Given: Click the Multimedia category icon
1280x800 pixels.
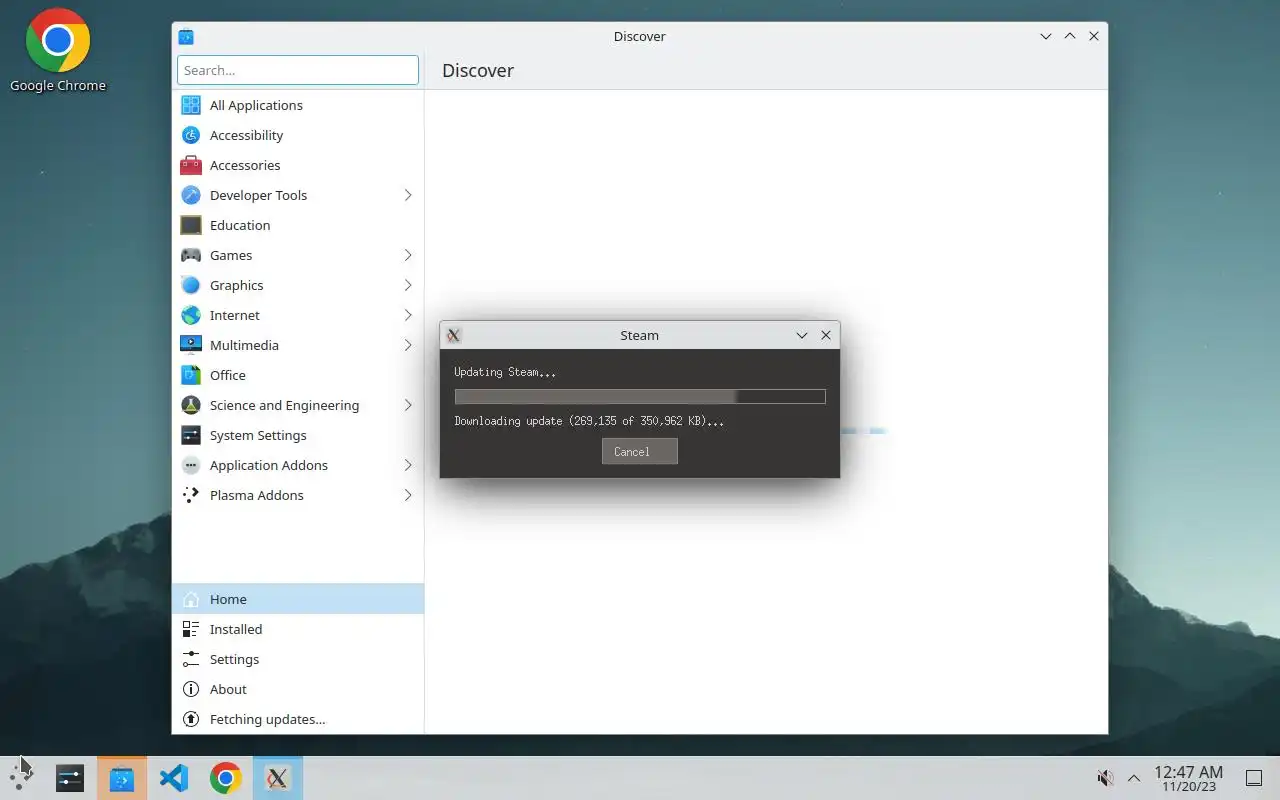Looking at the screenshot, I should pyautogui.click(x=191, y=345).
